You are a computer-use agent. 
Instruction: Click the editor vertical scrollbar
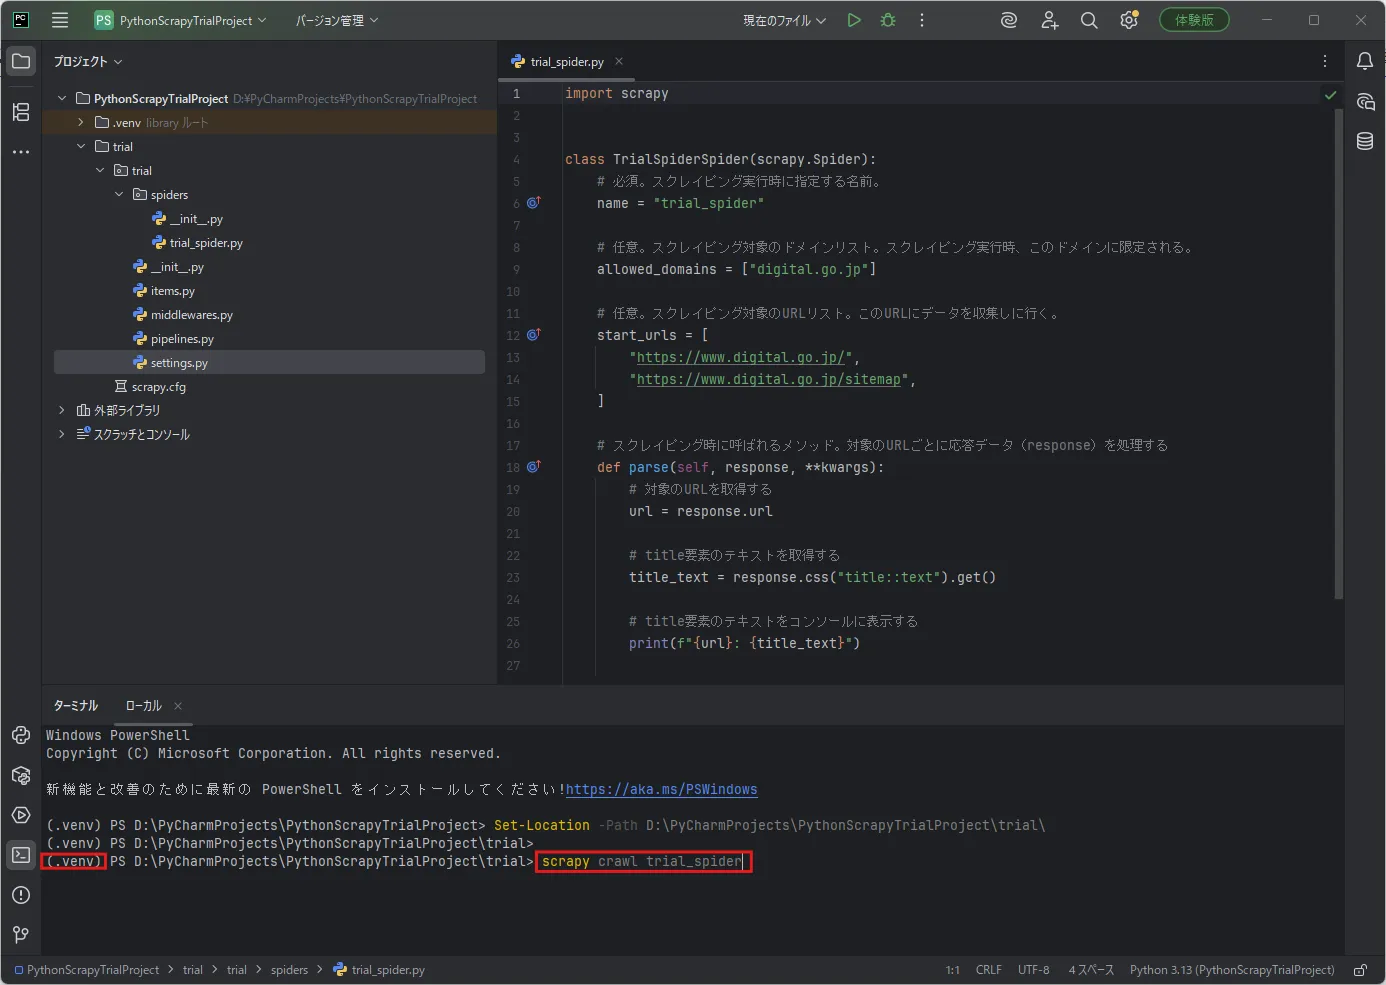point(1339,354)
